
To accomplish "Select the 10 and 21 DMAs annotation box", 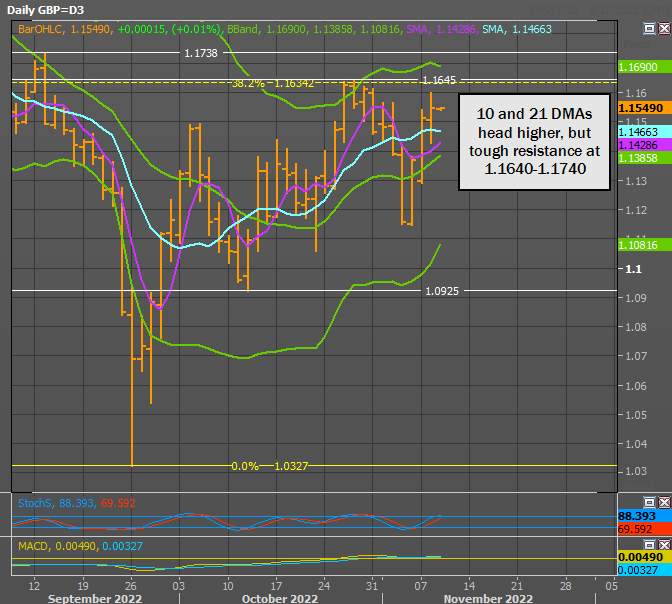I will pyautogui.click(x=534, y=142).
